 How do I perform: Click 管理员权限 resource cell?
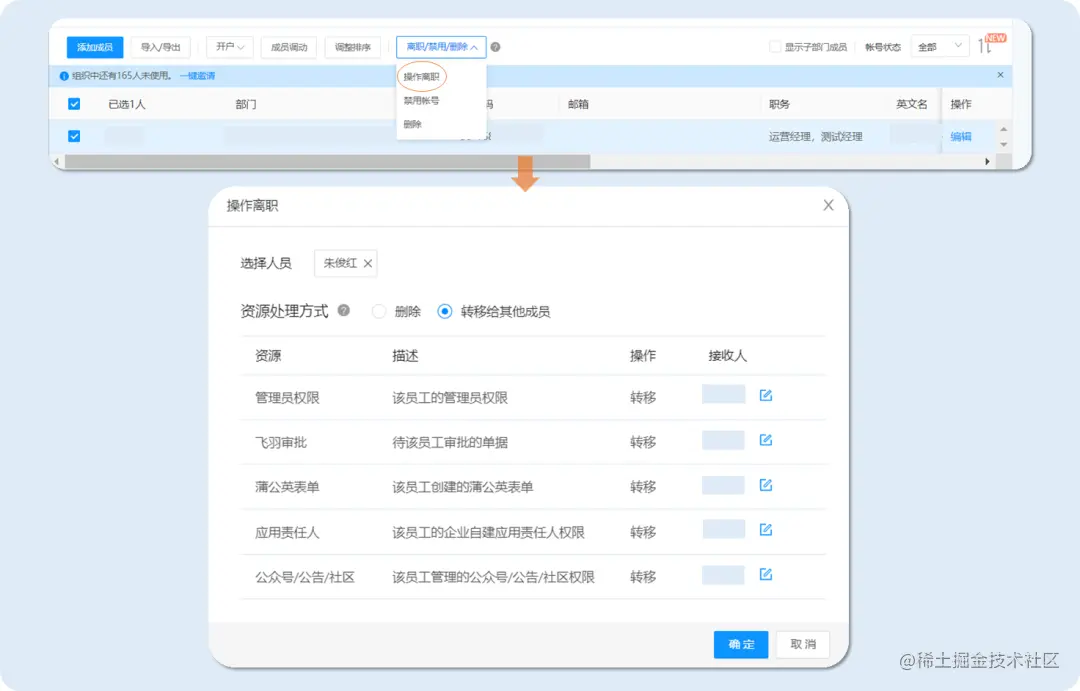point(287,398)
